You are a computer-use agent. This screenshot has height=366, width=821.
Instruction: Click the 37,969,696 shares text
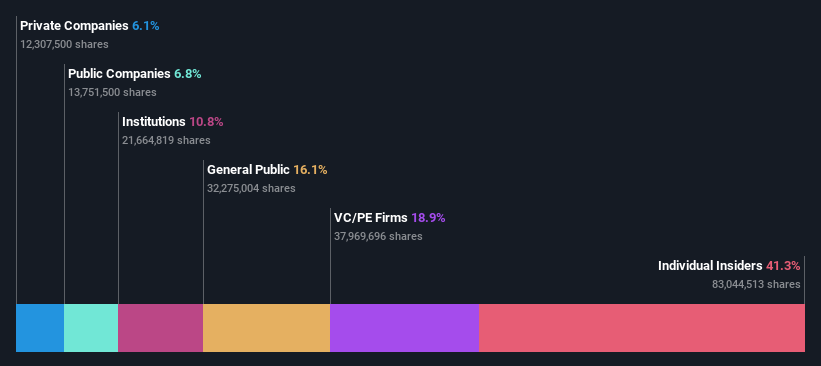click(378, 236)
